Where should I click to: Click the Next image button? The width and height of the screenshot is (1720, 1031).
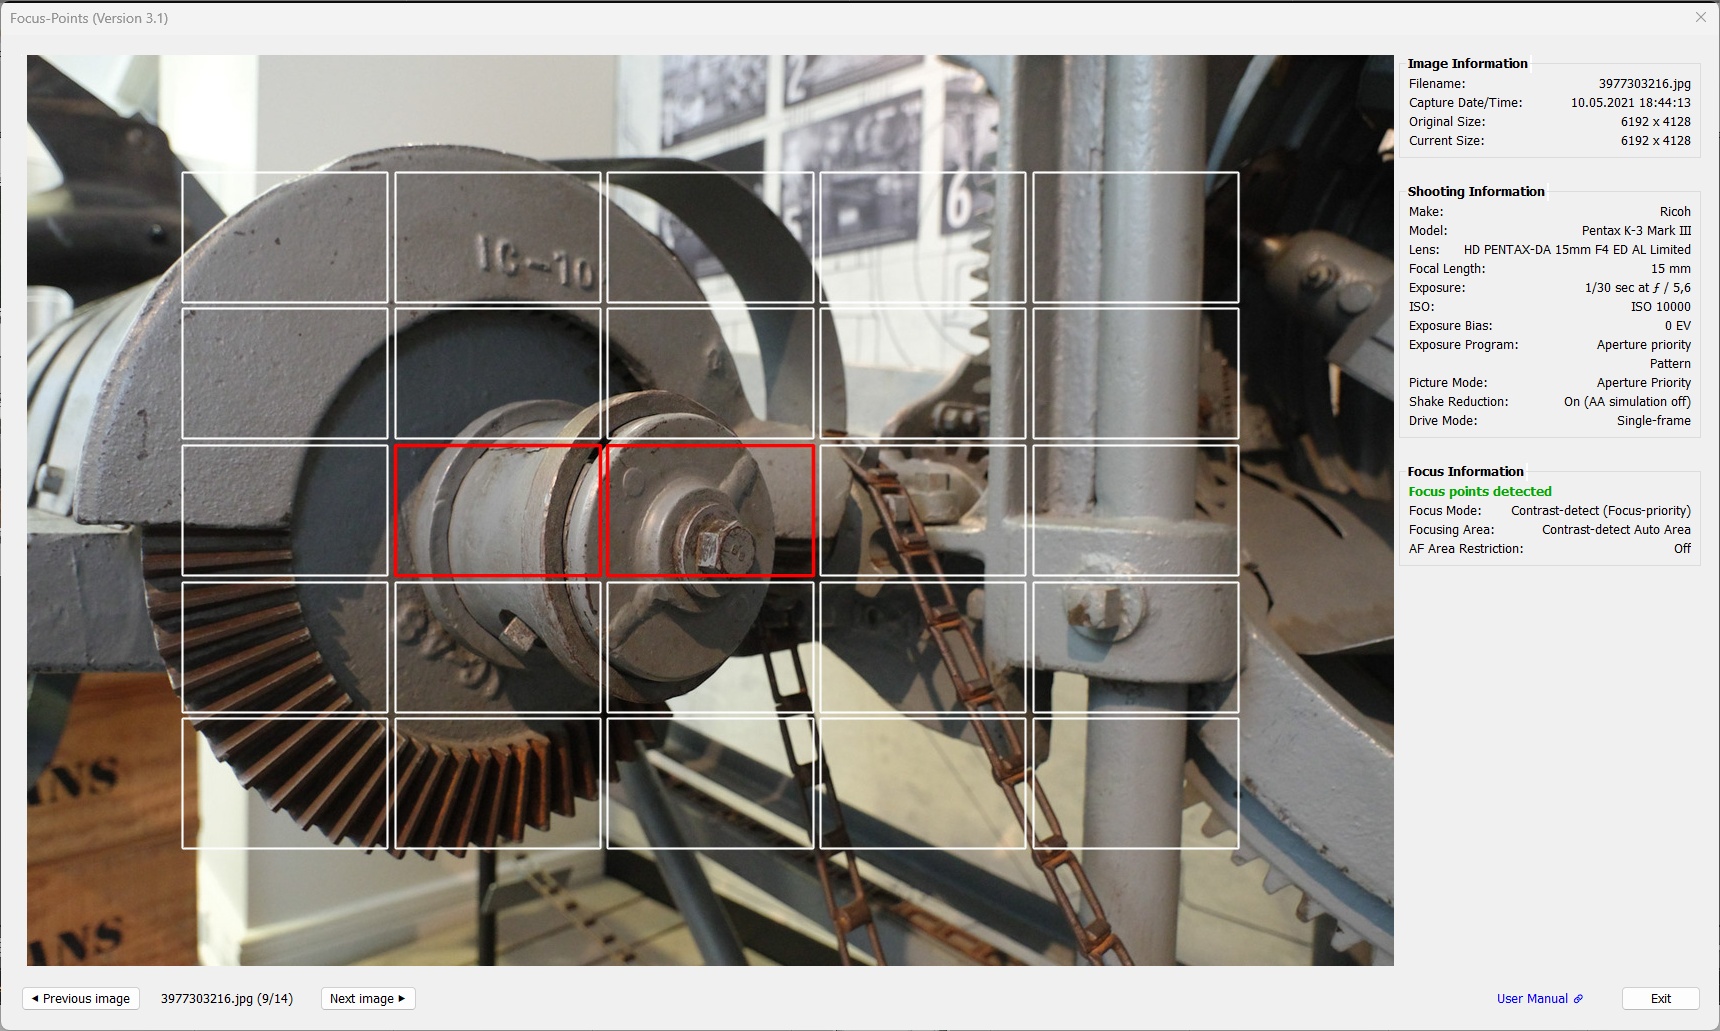coord(367,998)
